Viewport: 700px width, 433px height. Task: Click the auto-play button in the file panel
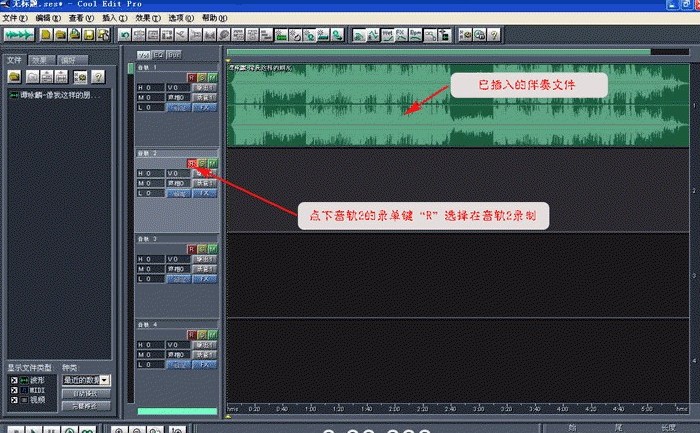[86, 394]
